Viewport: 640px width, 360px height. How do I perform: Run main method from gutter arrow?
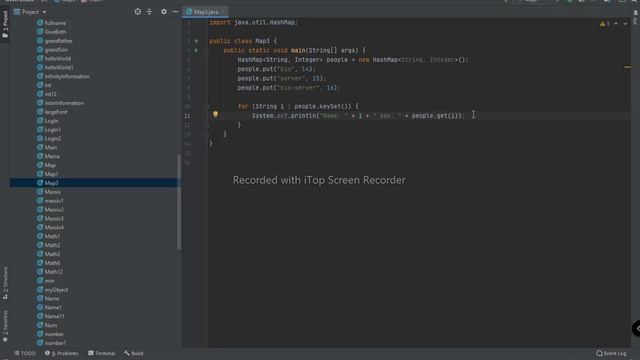click(x=196, y=50)
